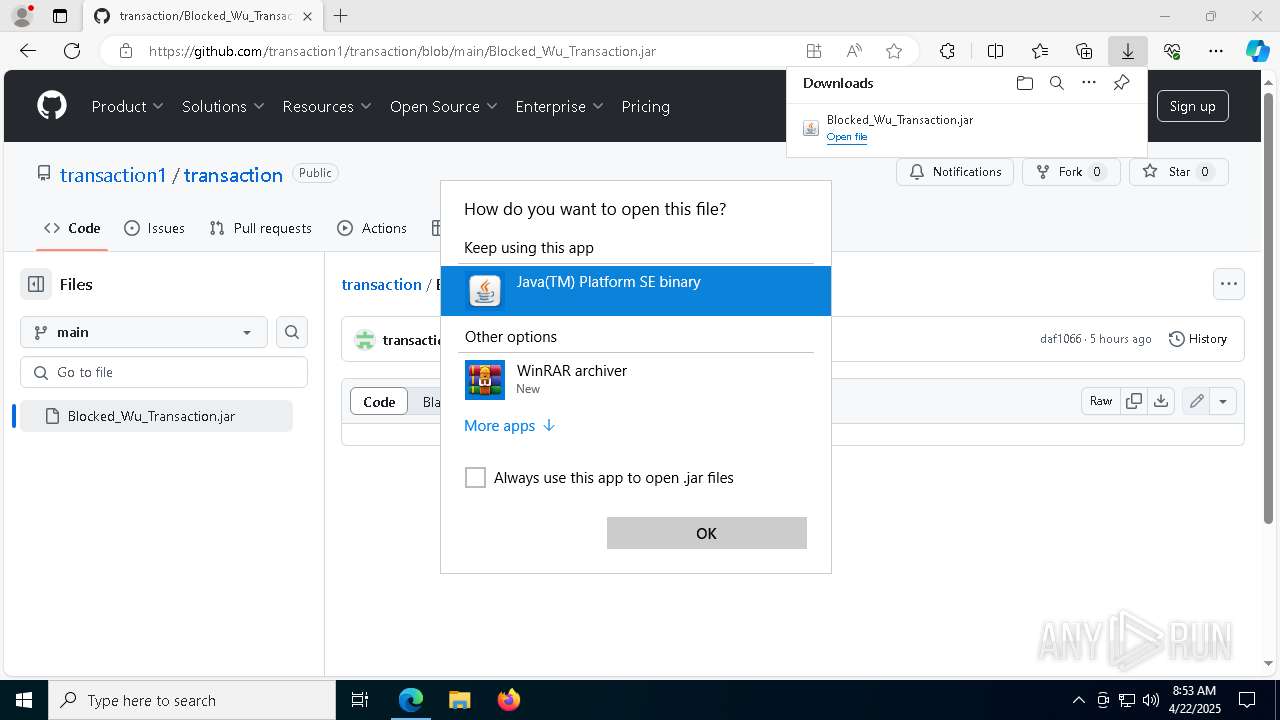
Task: Refresh the page with reload icon
Action: point(72,51)
